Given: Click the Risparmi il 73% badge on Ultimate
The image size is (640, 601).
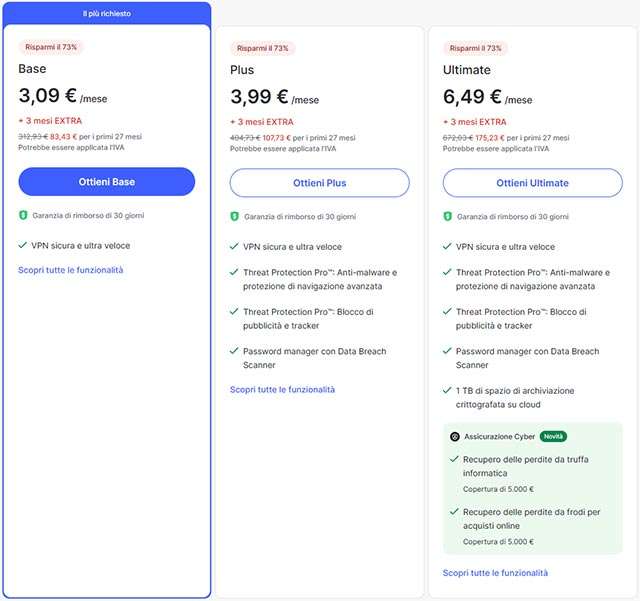Looking at the screenshot, I should [476, 48].
